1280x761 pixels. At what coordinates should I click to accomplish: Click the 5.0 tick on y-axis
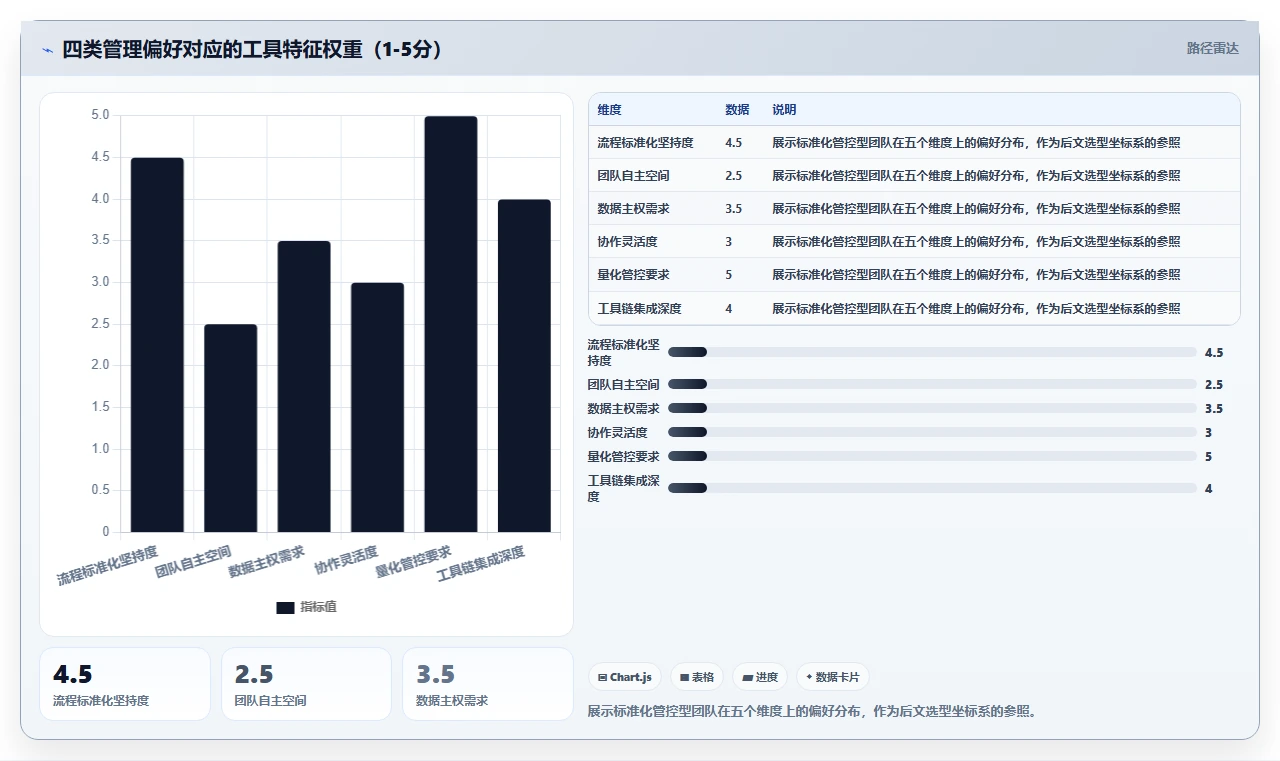coord(100,115)
